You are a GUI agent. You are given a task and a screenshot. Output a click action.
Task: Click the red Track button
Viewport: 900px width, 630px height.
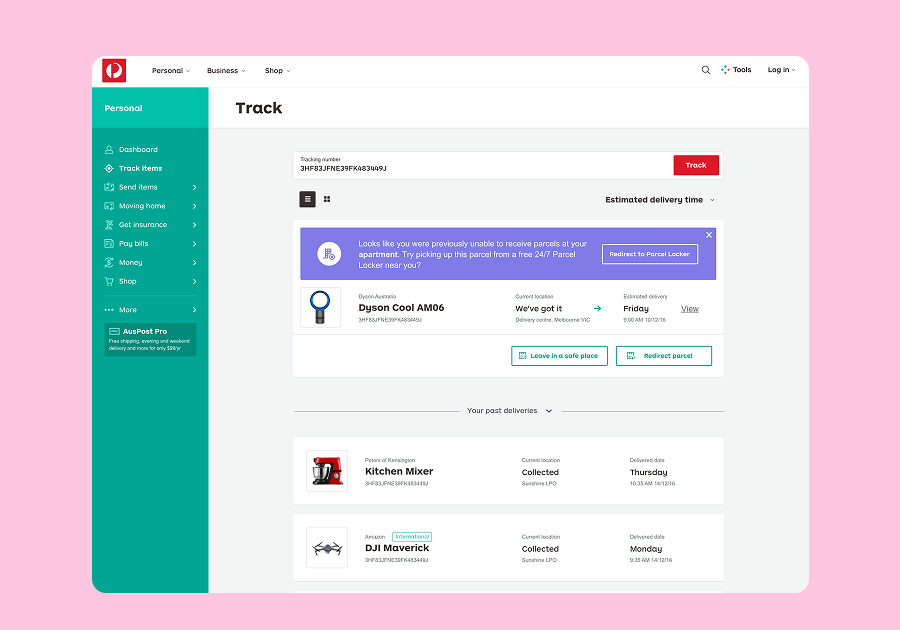click(696, 165)
